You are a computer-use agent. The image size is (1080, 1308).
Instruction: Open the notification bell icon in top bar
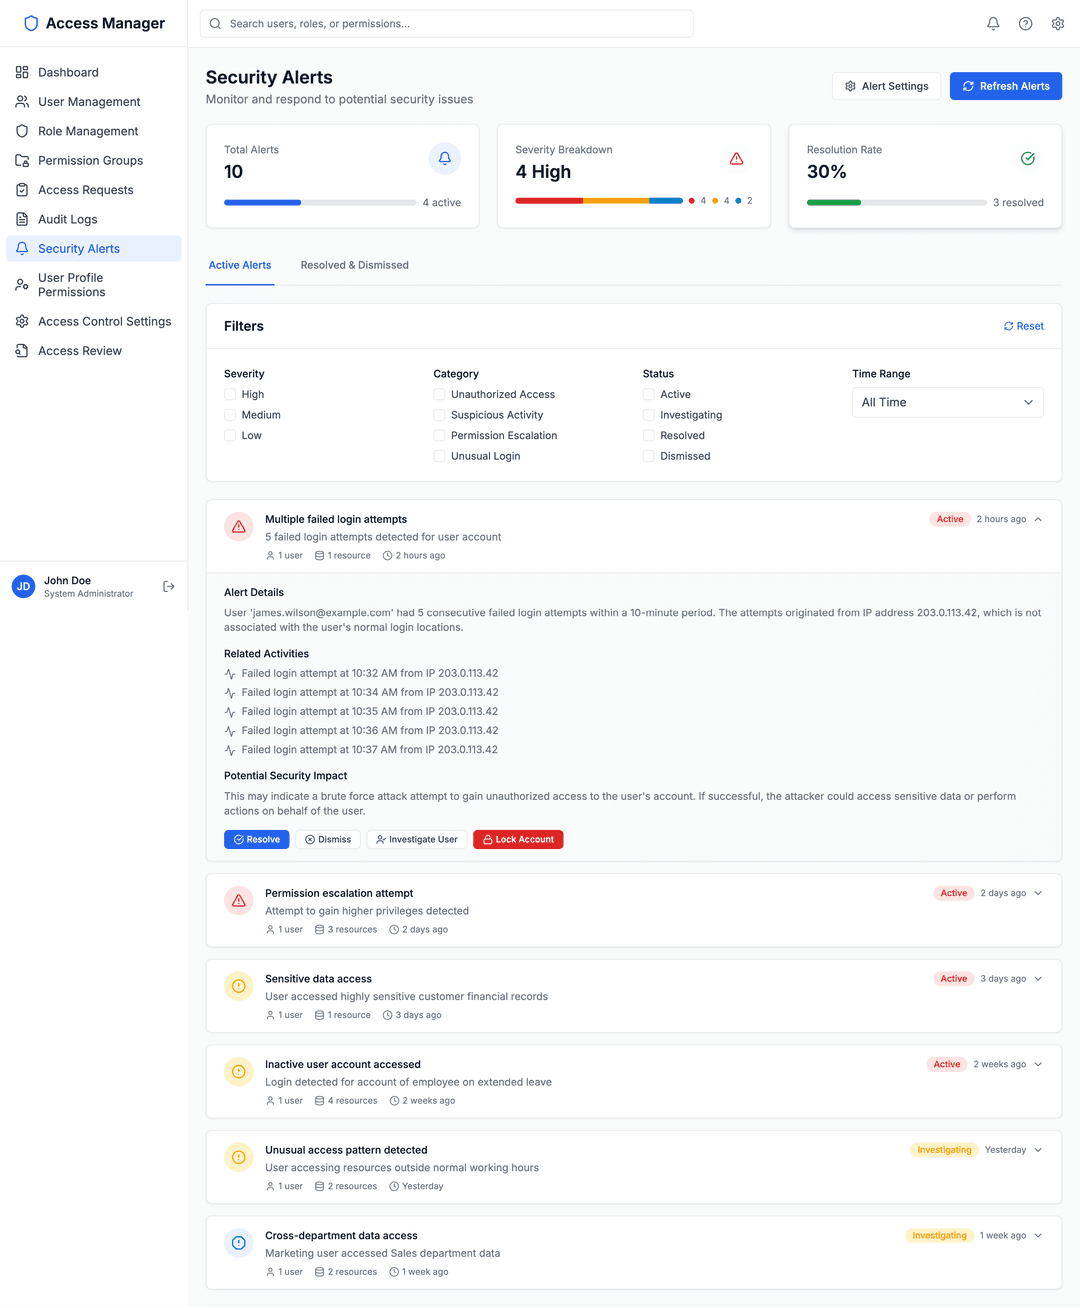click(x=992, y=23)
